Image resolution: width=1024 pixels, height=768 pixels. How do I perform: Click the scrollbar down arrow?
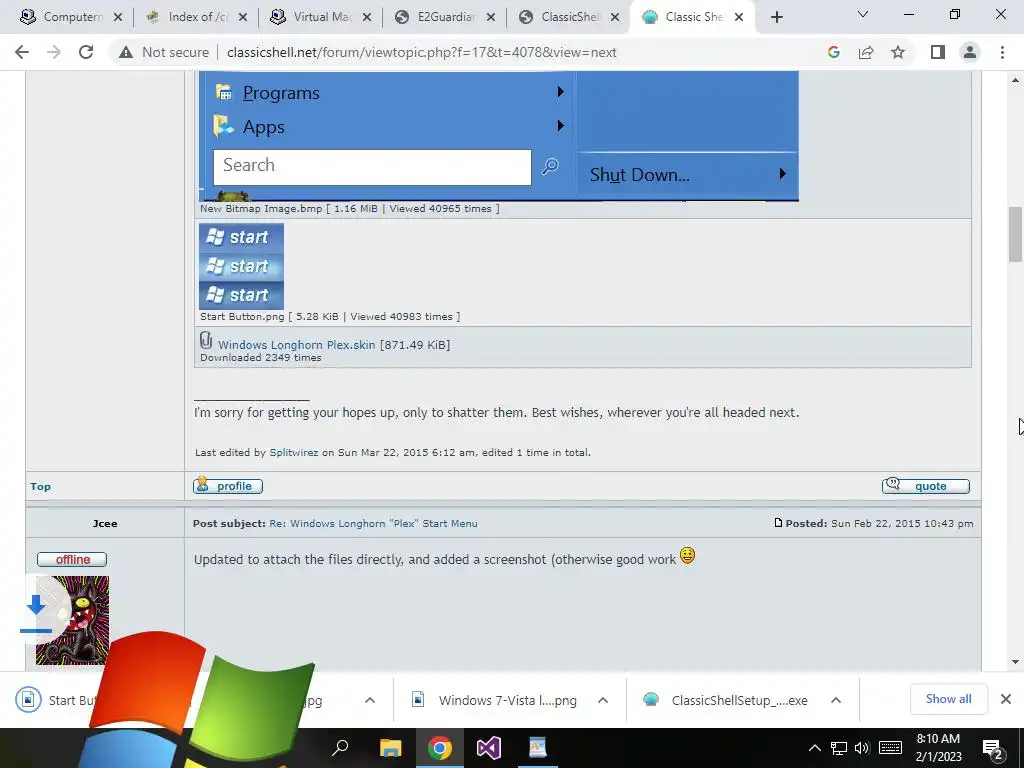(1015, 662)
